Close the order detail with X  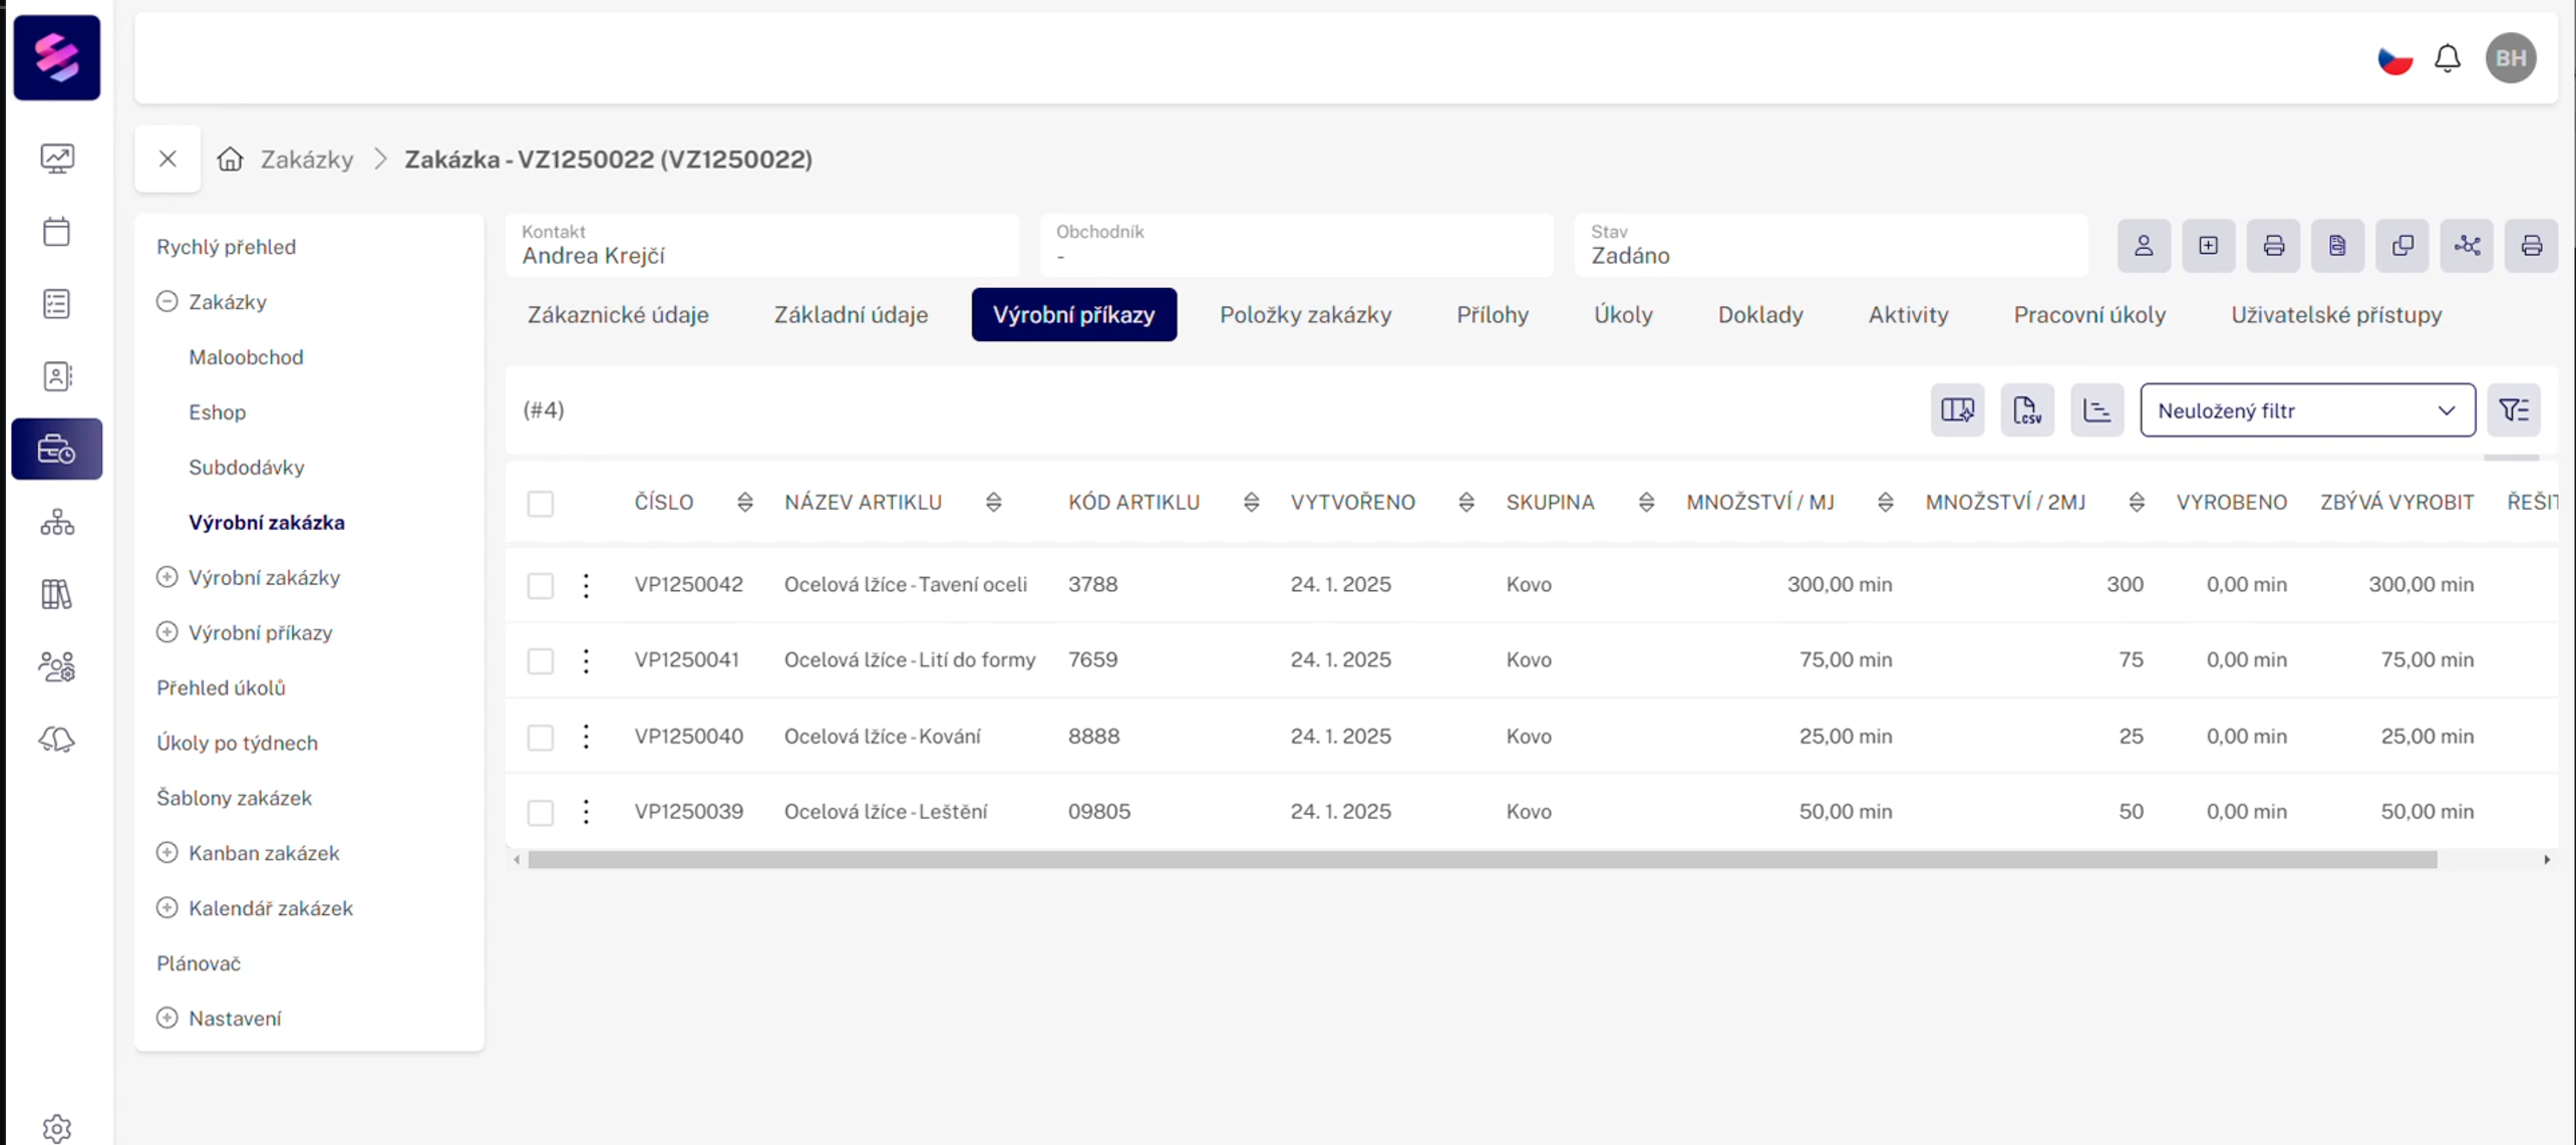click(x=168, y=159)
